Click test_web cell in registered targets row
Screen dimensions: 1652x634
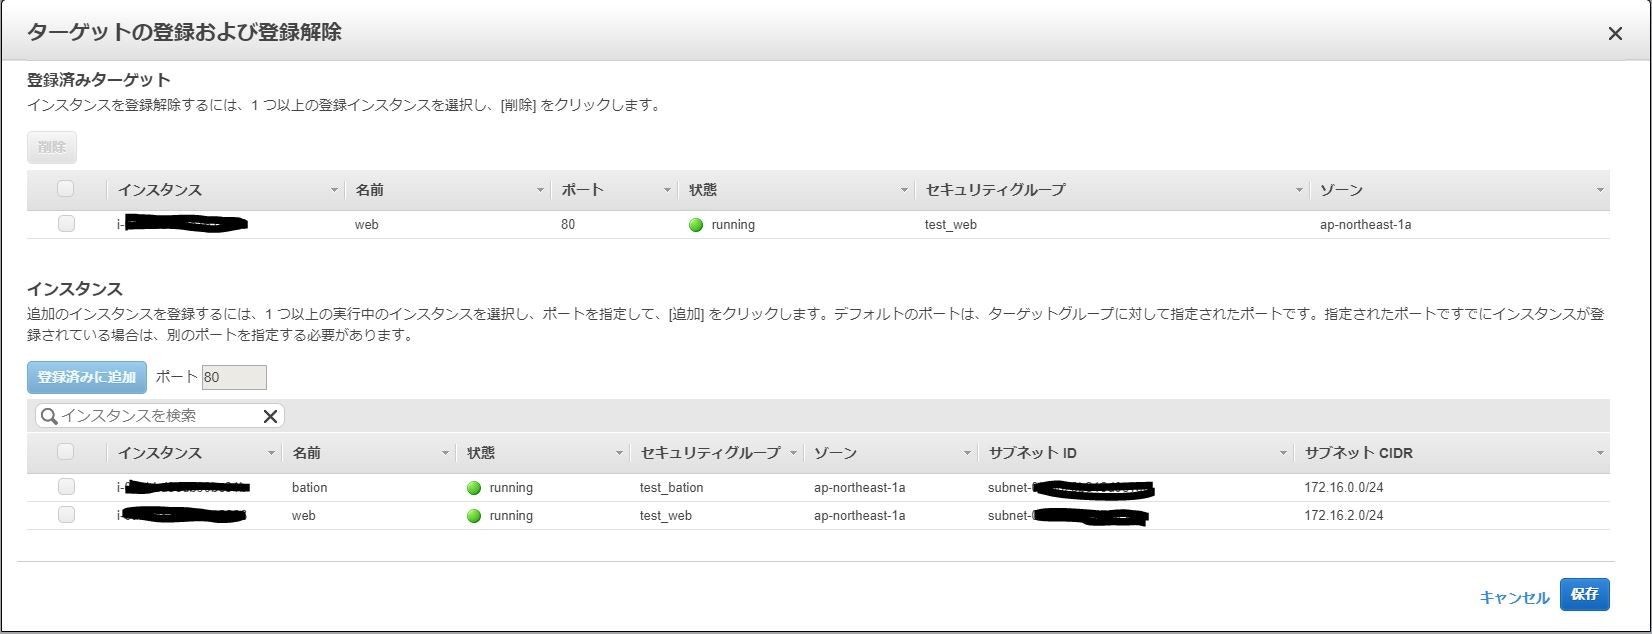pyautogui.click(x=951, y=225)
